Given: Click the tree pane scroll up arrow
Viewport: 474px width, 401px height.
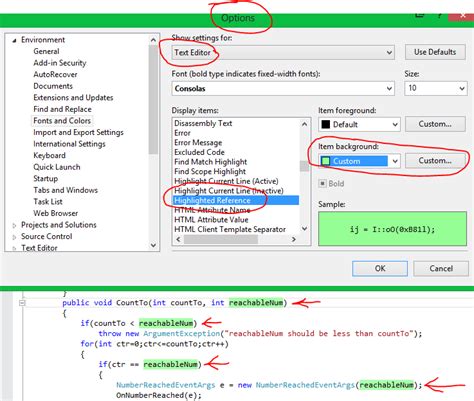Looking at the screenshot, I should [x=153, y=40].
